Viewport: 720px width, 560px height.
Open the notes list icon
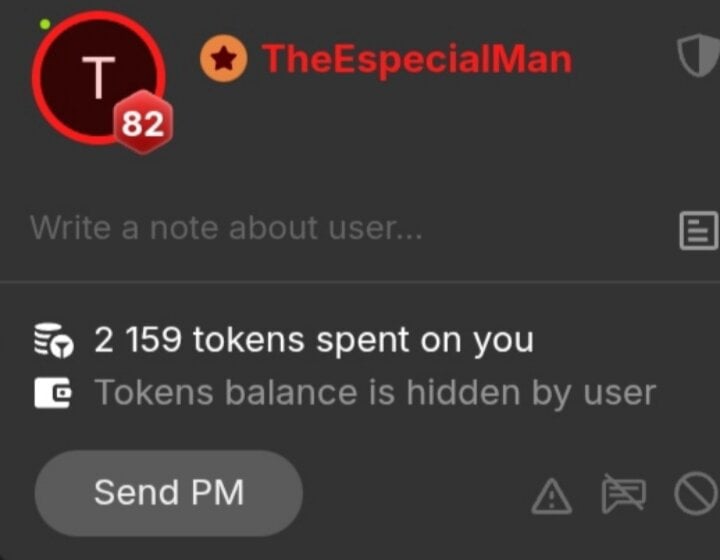(x=698, y=231)
